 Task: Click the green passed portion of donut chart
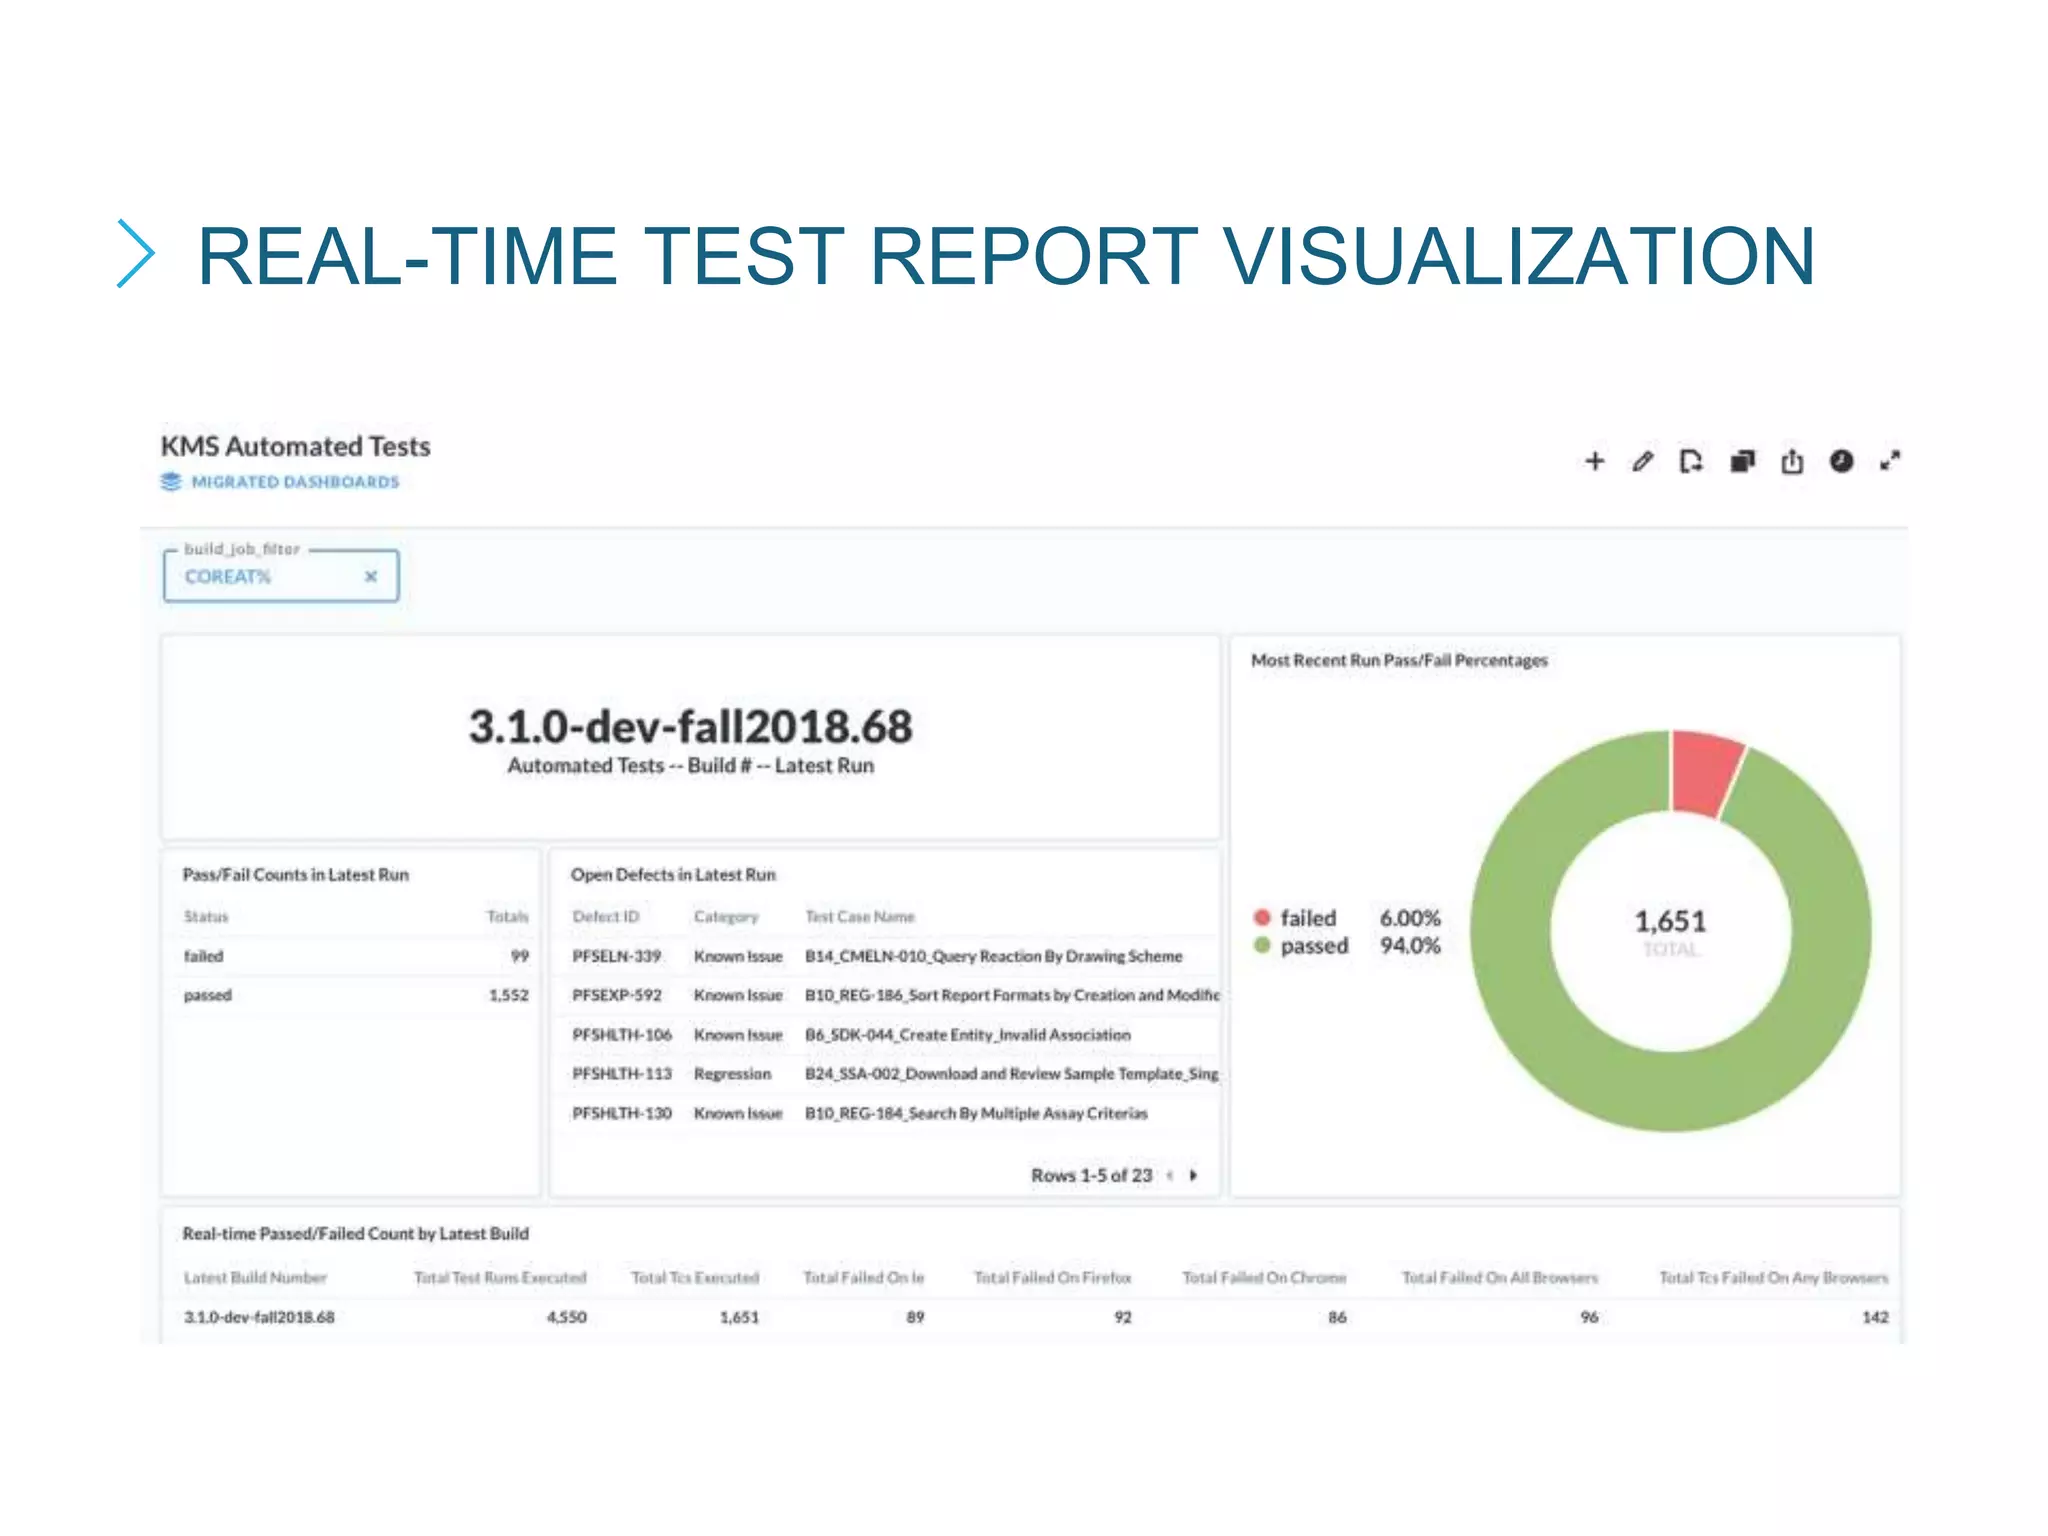coord(1671,1092)
